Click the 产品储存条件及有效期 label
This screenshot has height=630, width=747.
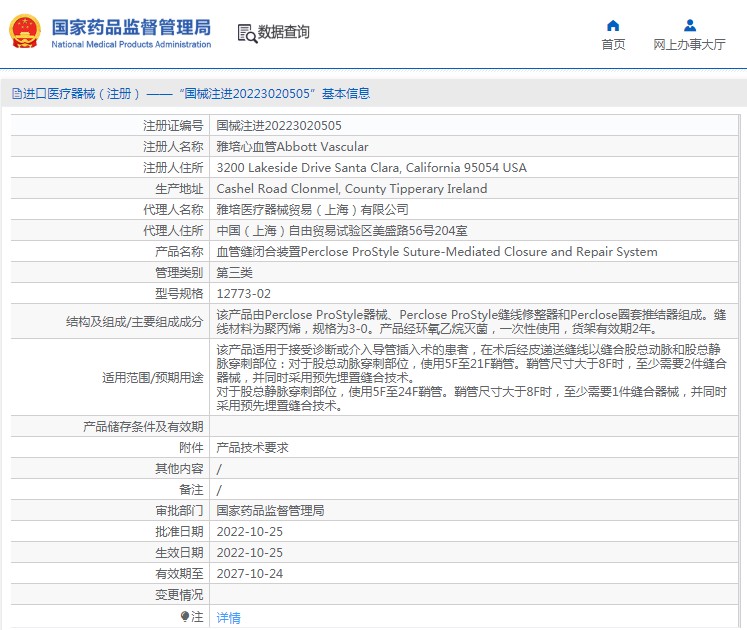coord(143,427)
